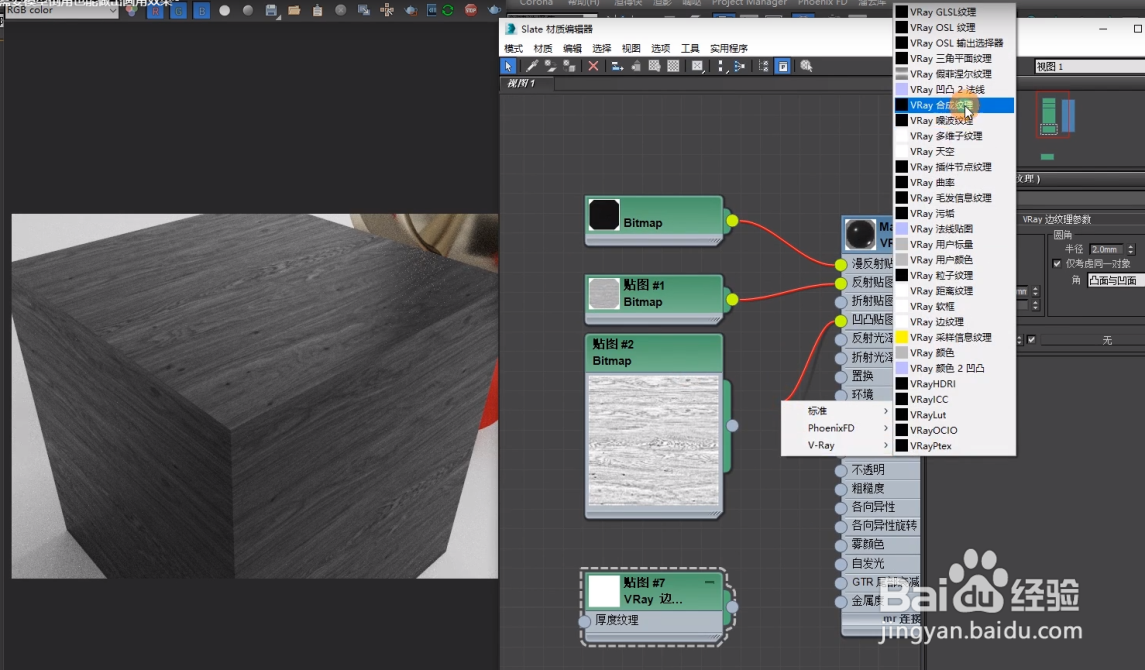Click show background in preview checker icon
This screenshot has height=670, width=1145.
[673, 66]
